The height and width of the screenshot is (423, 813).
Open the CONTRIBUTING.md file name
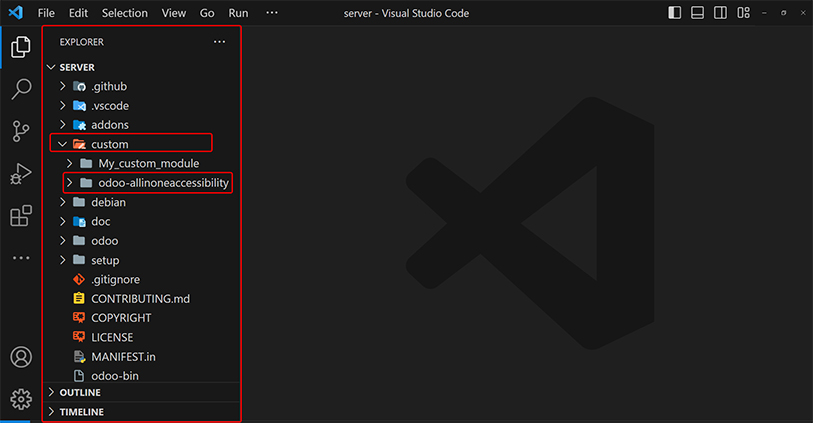[x=141, y=299]
